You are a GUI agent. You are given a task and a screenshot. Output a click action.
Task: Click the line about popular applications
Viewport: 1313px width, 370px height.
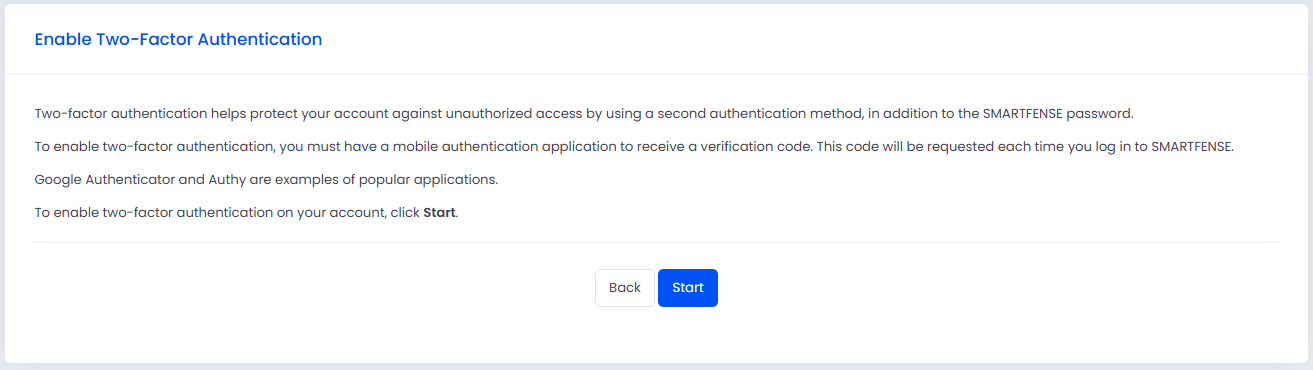pyautogui.click(x=266, y=180)
